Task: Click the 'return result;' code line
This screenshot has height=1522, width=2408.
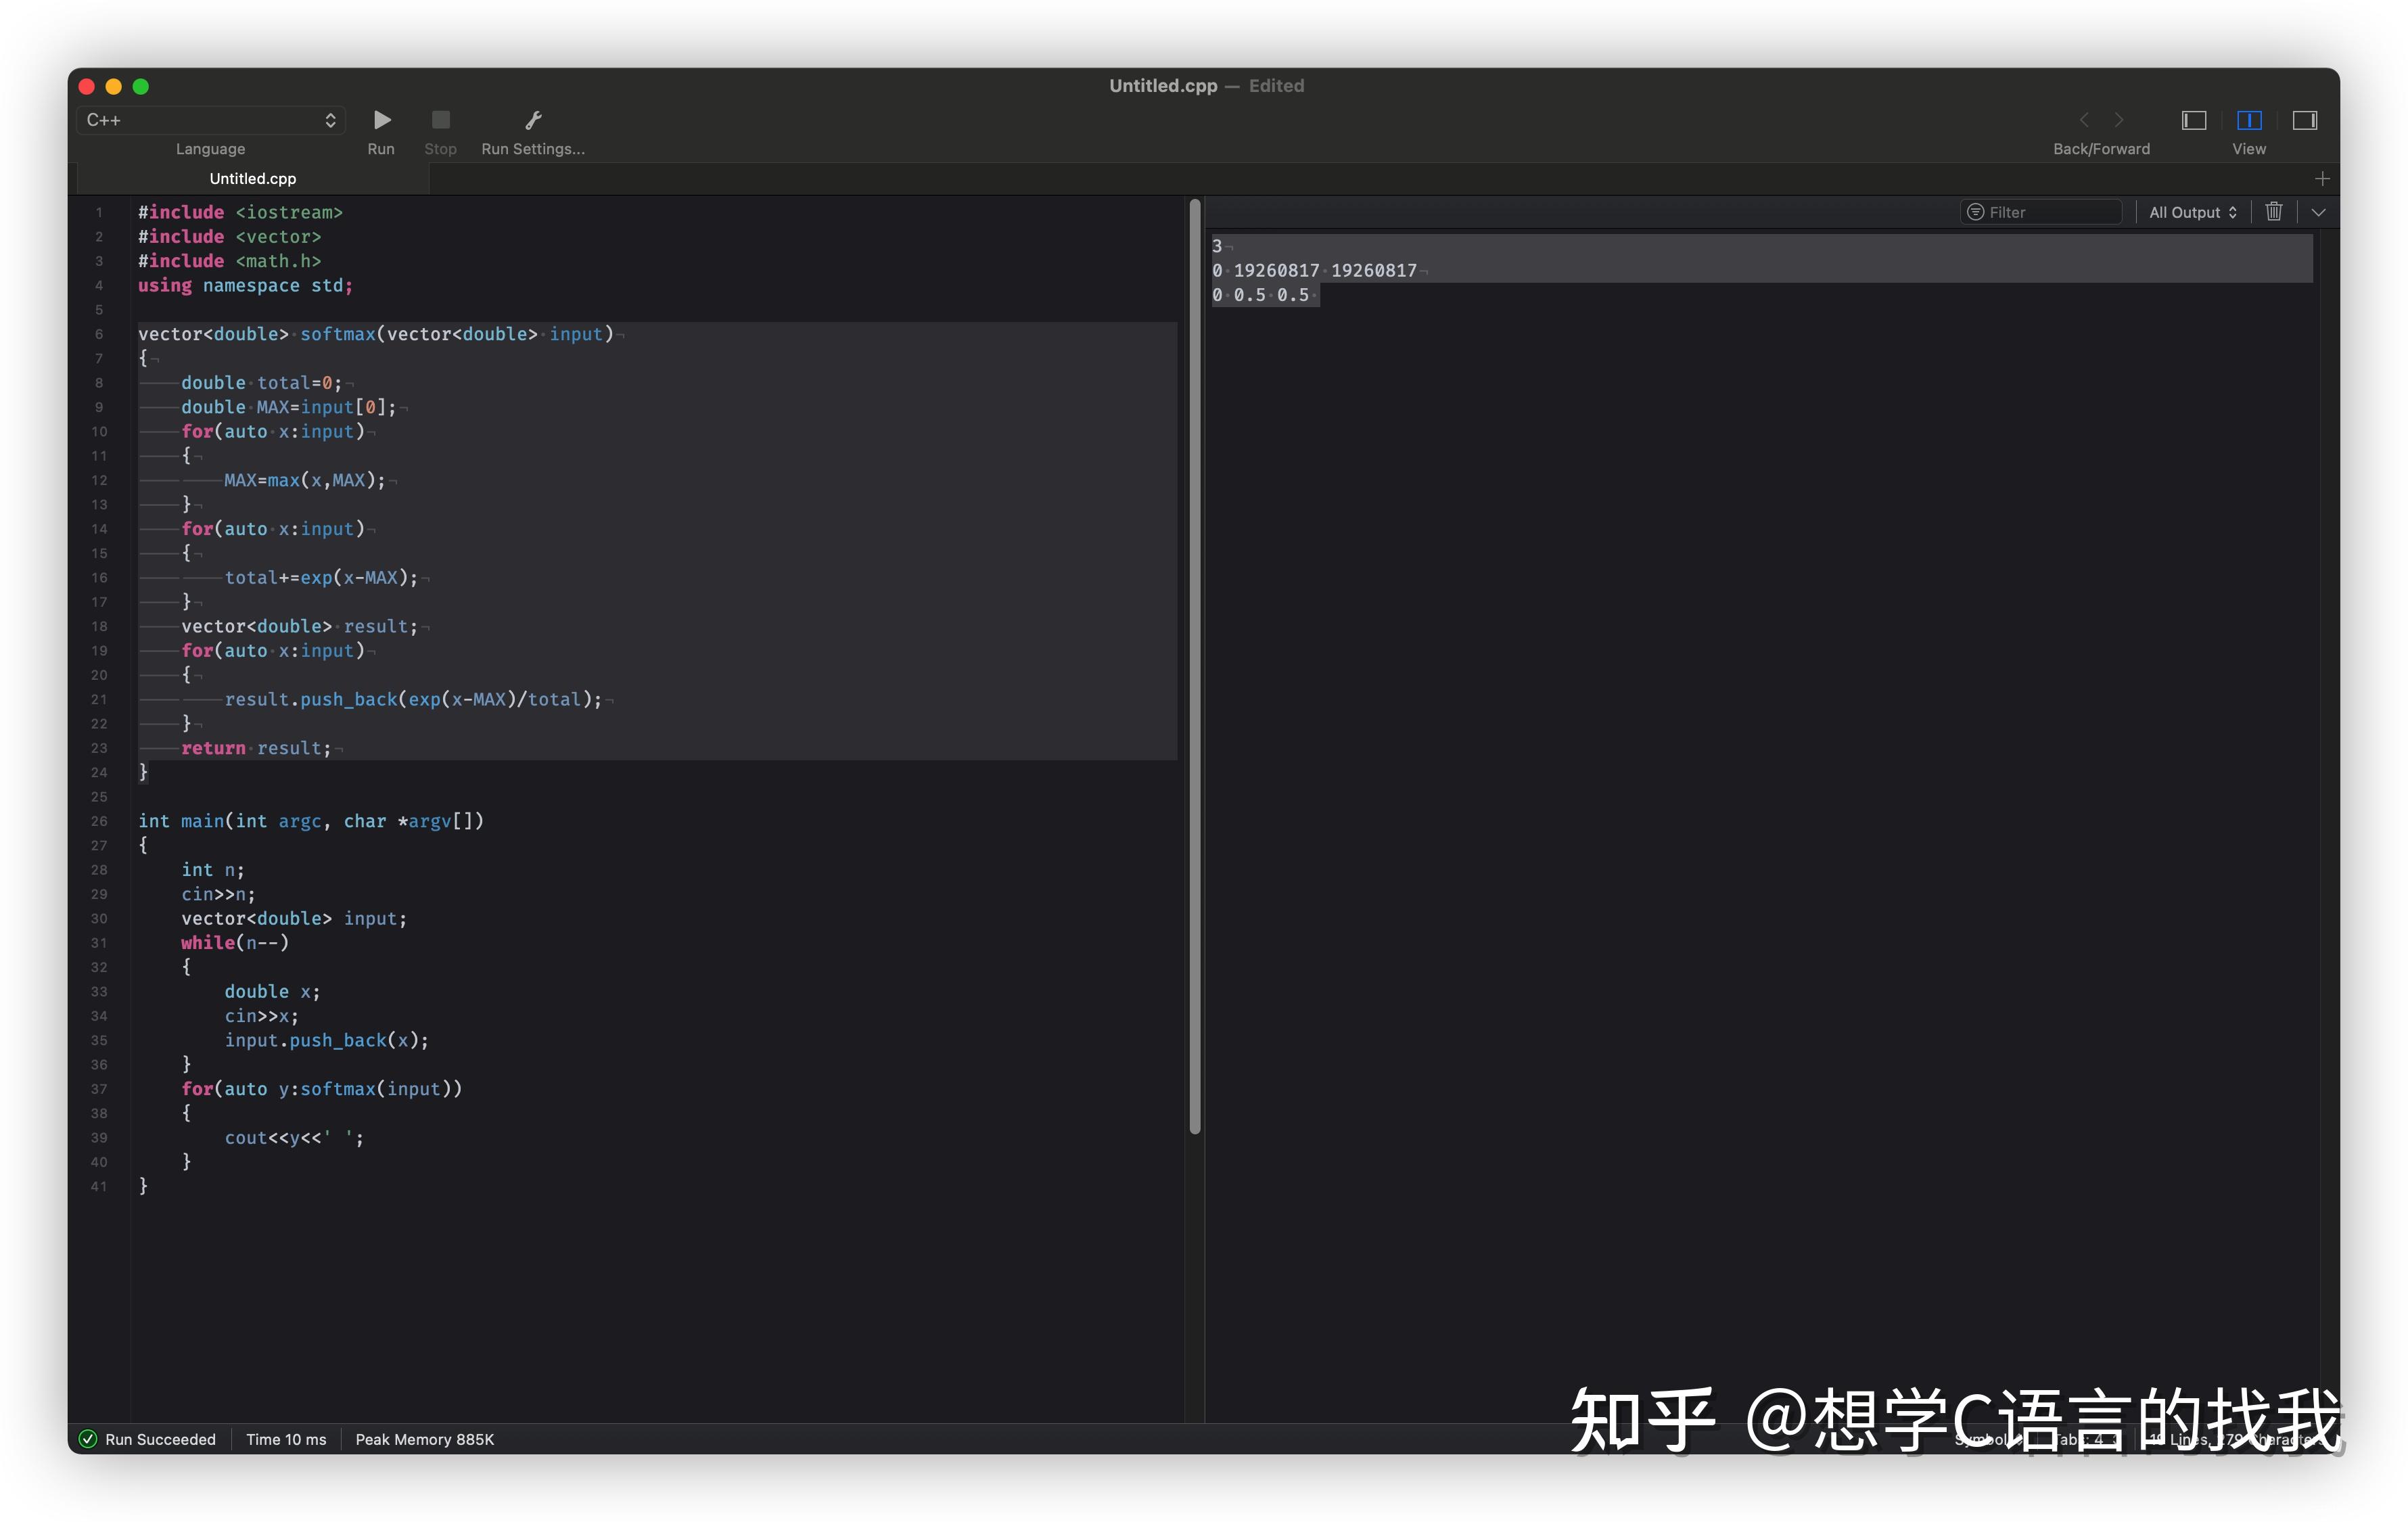Action: coord(256,748)
